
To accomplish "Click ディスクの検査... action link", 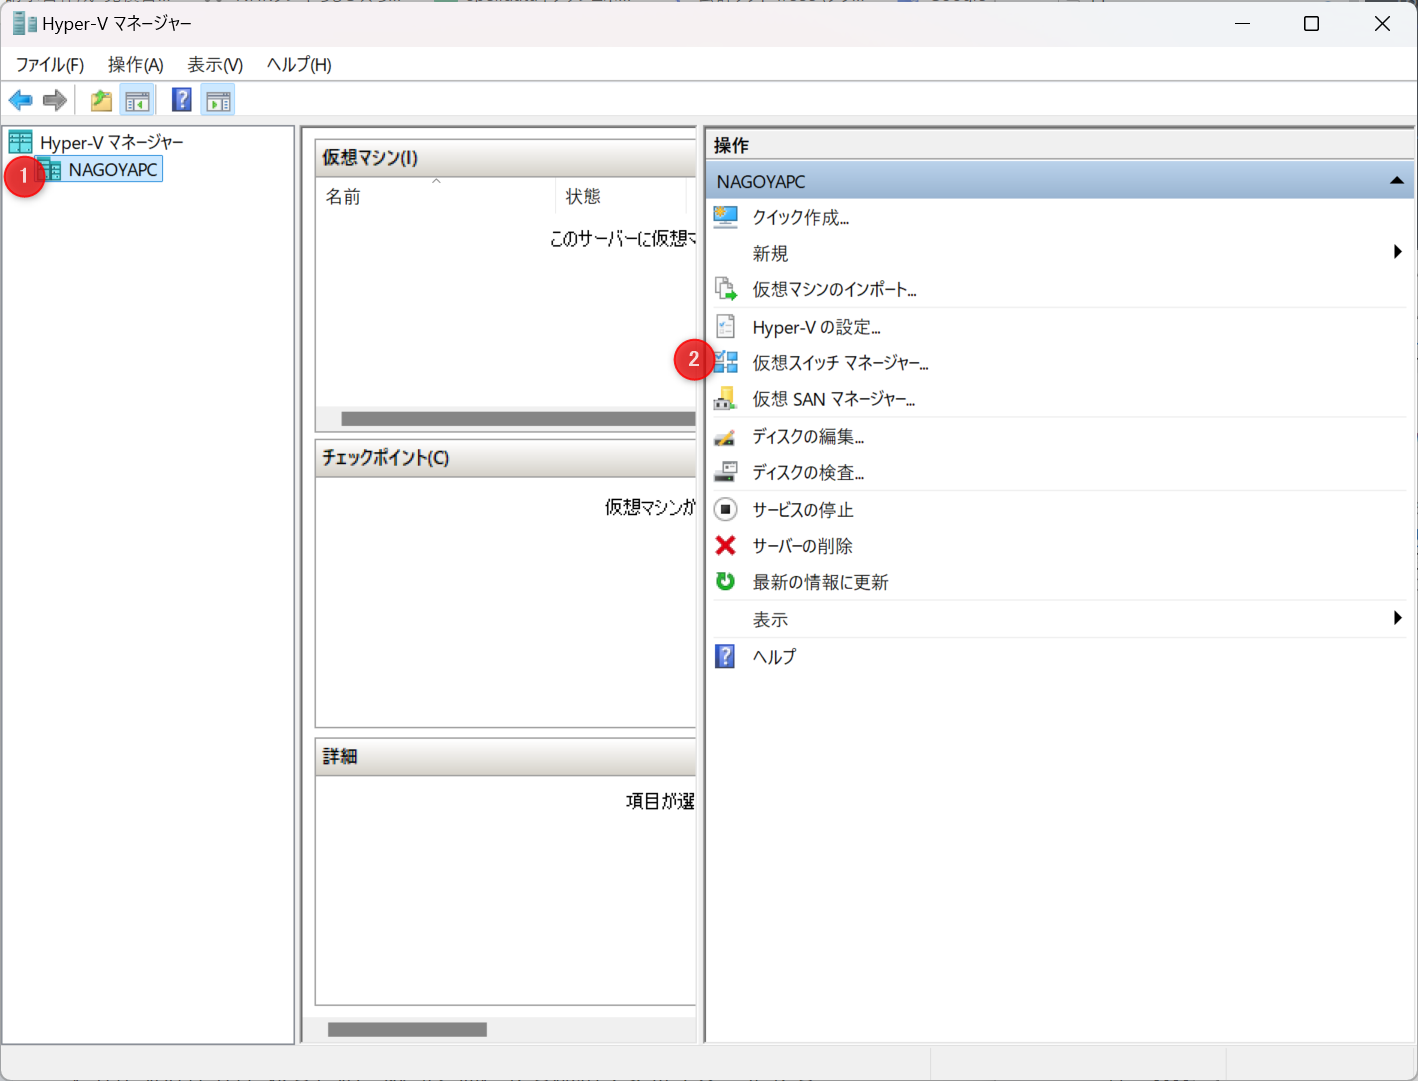I will pos(809,472).
